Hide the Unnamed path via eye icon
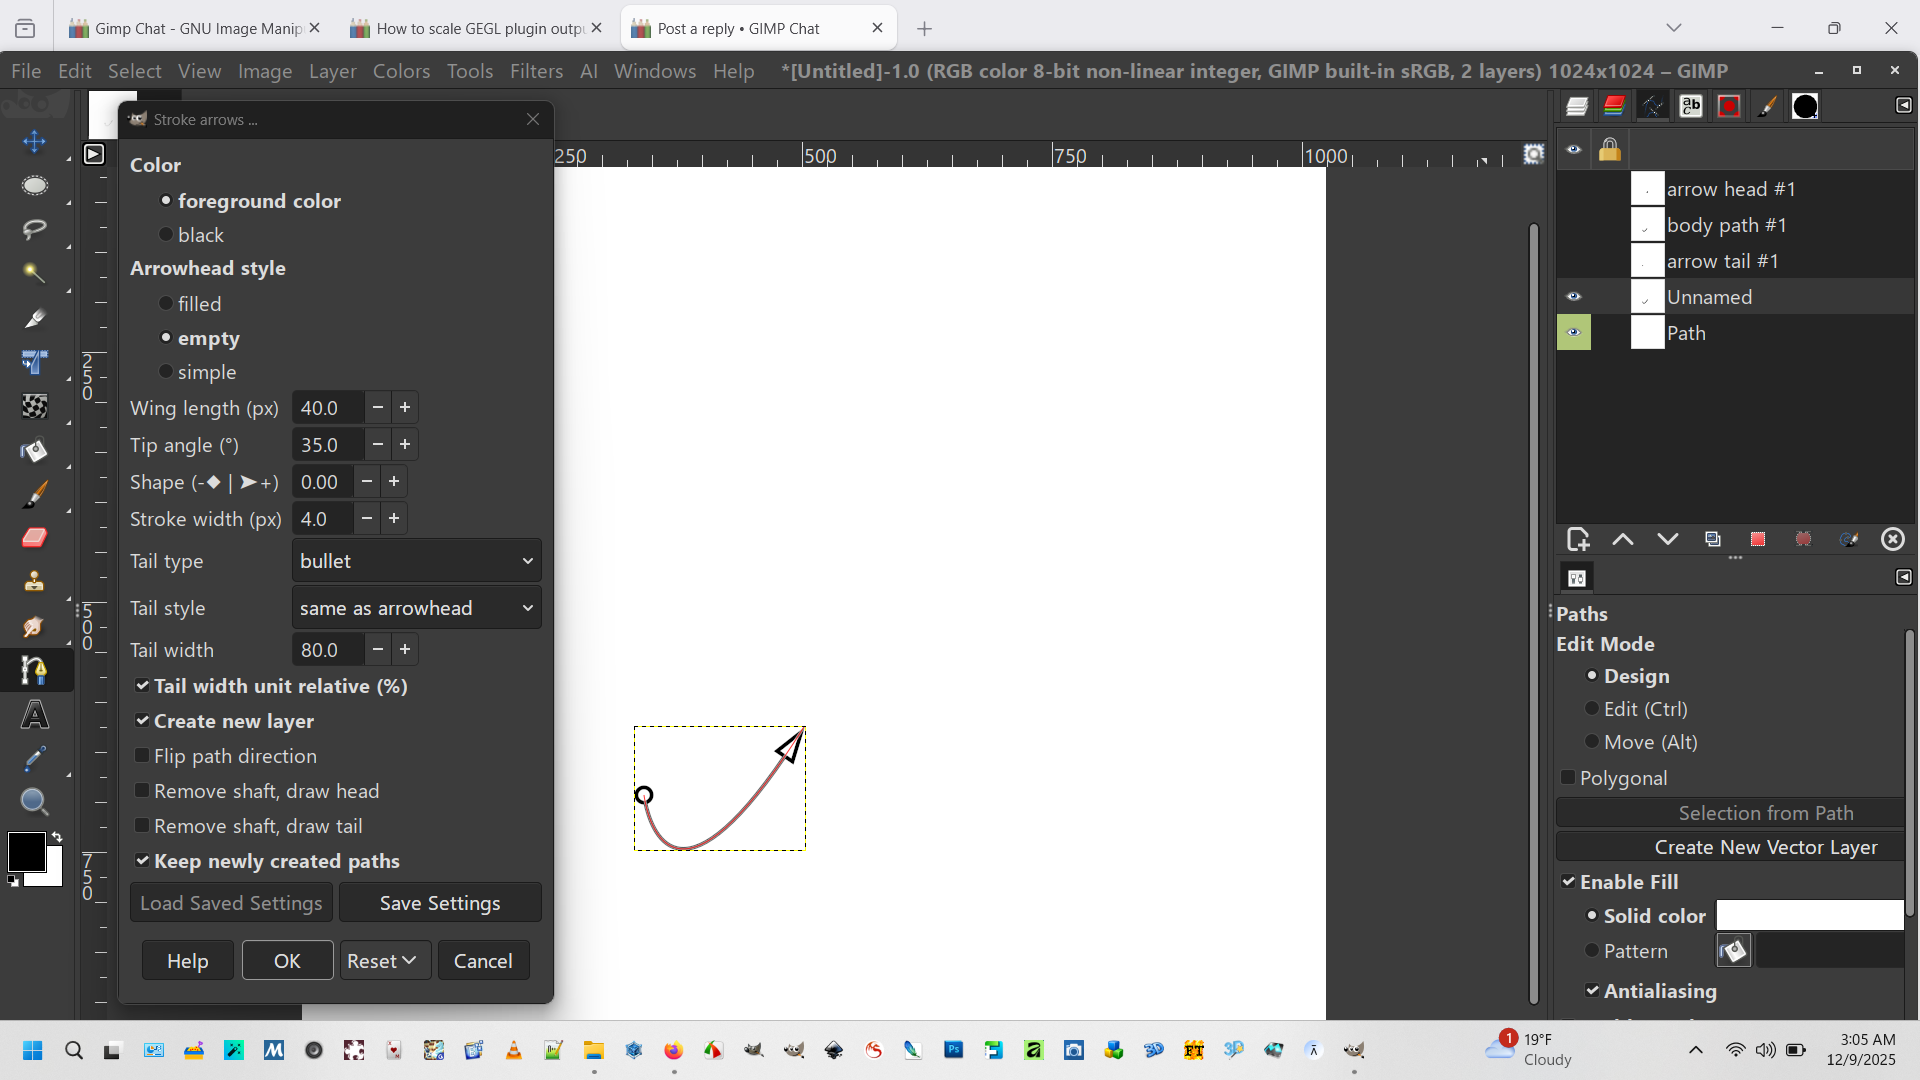Screen dimensions: 1920x1080 [1574, 297]
